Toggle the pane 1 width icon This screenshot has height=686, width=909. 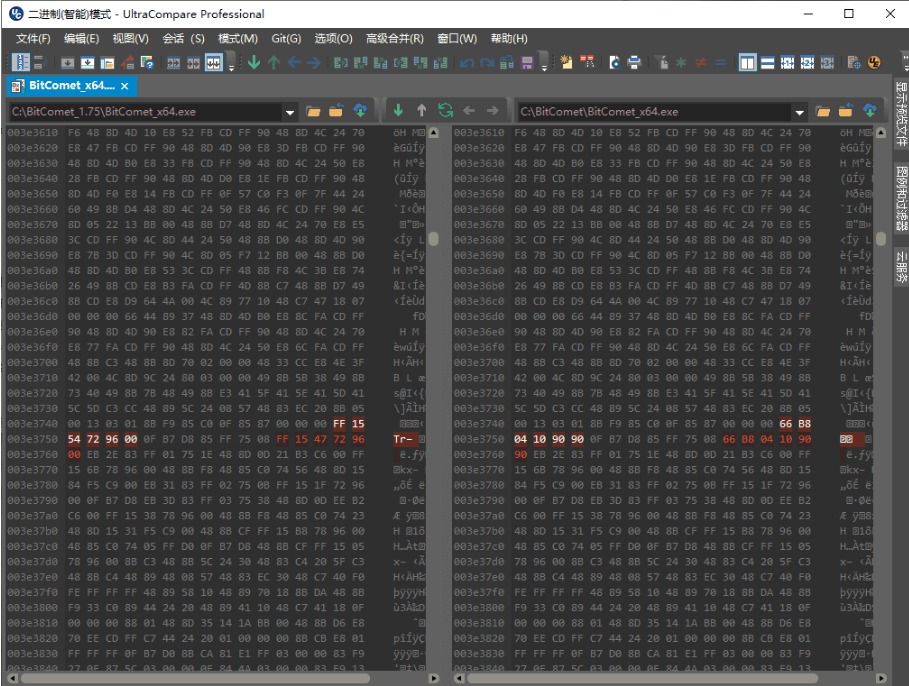(787, 62)
